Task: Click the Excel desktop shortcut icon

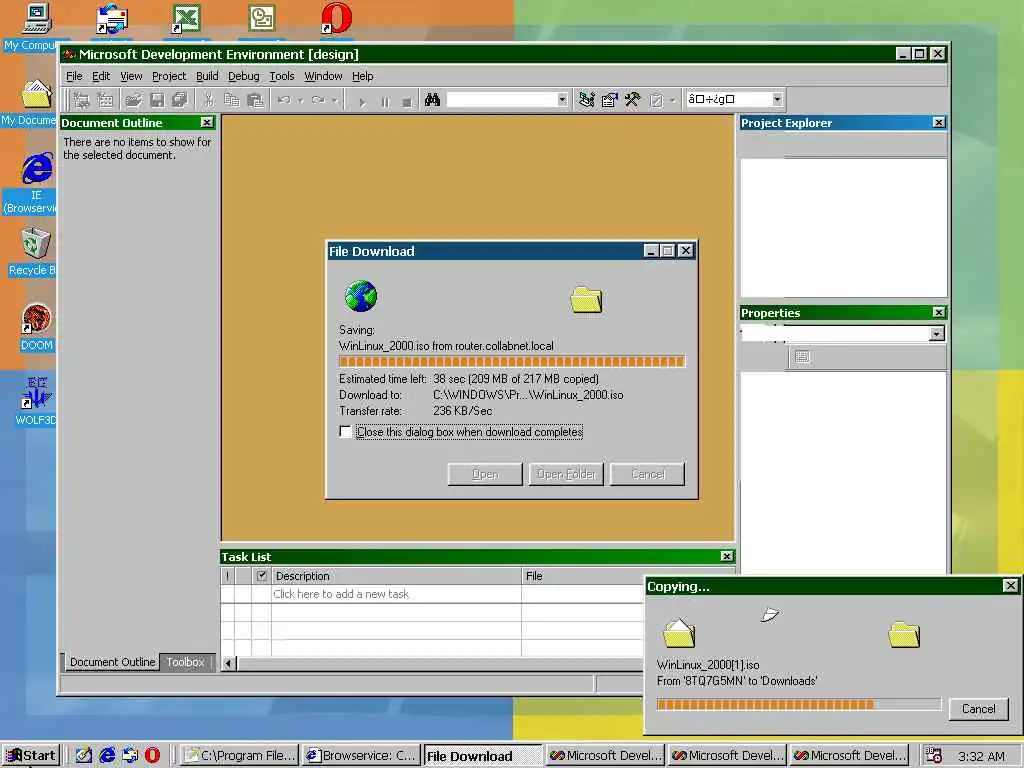Action: coord(186,18)
